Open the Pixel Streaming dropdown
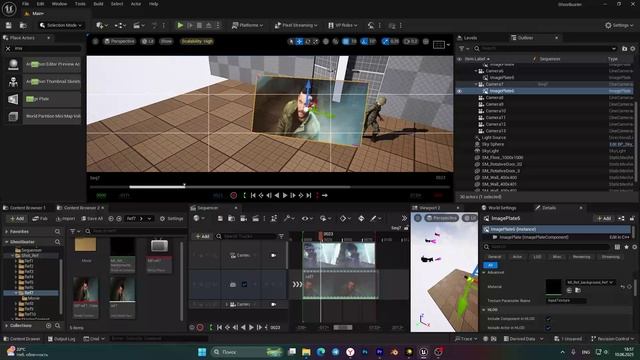 point(296,25)
